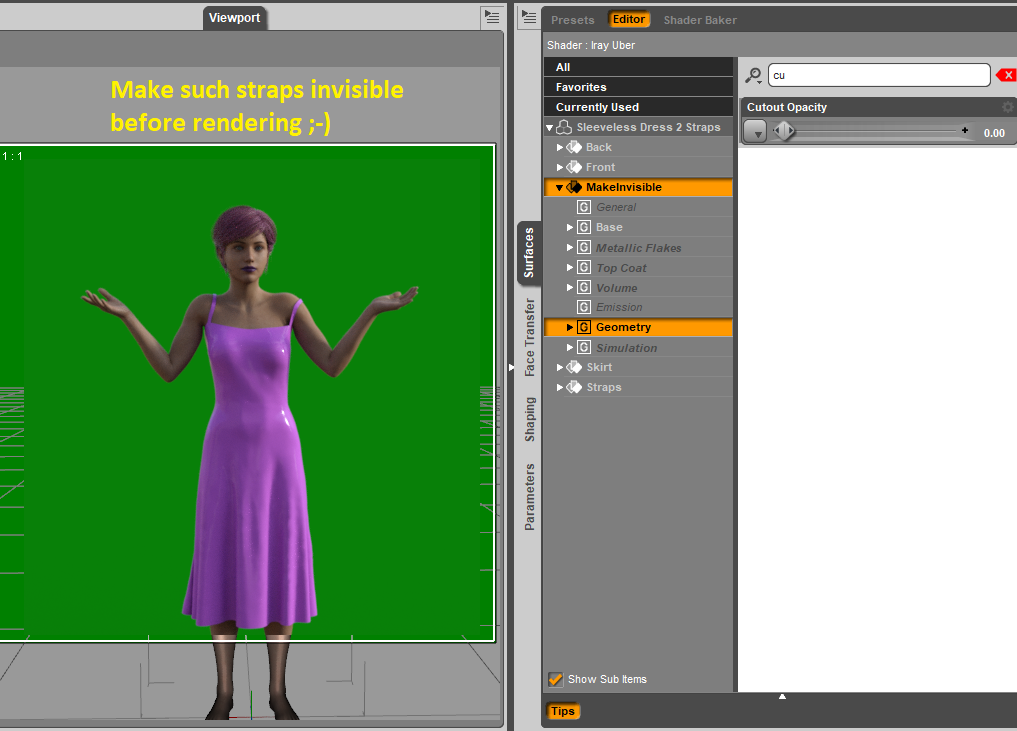Select the Viewport tab
Viewport: 1017px width, 731px height.
[x=234, y=18]
